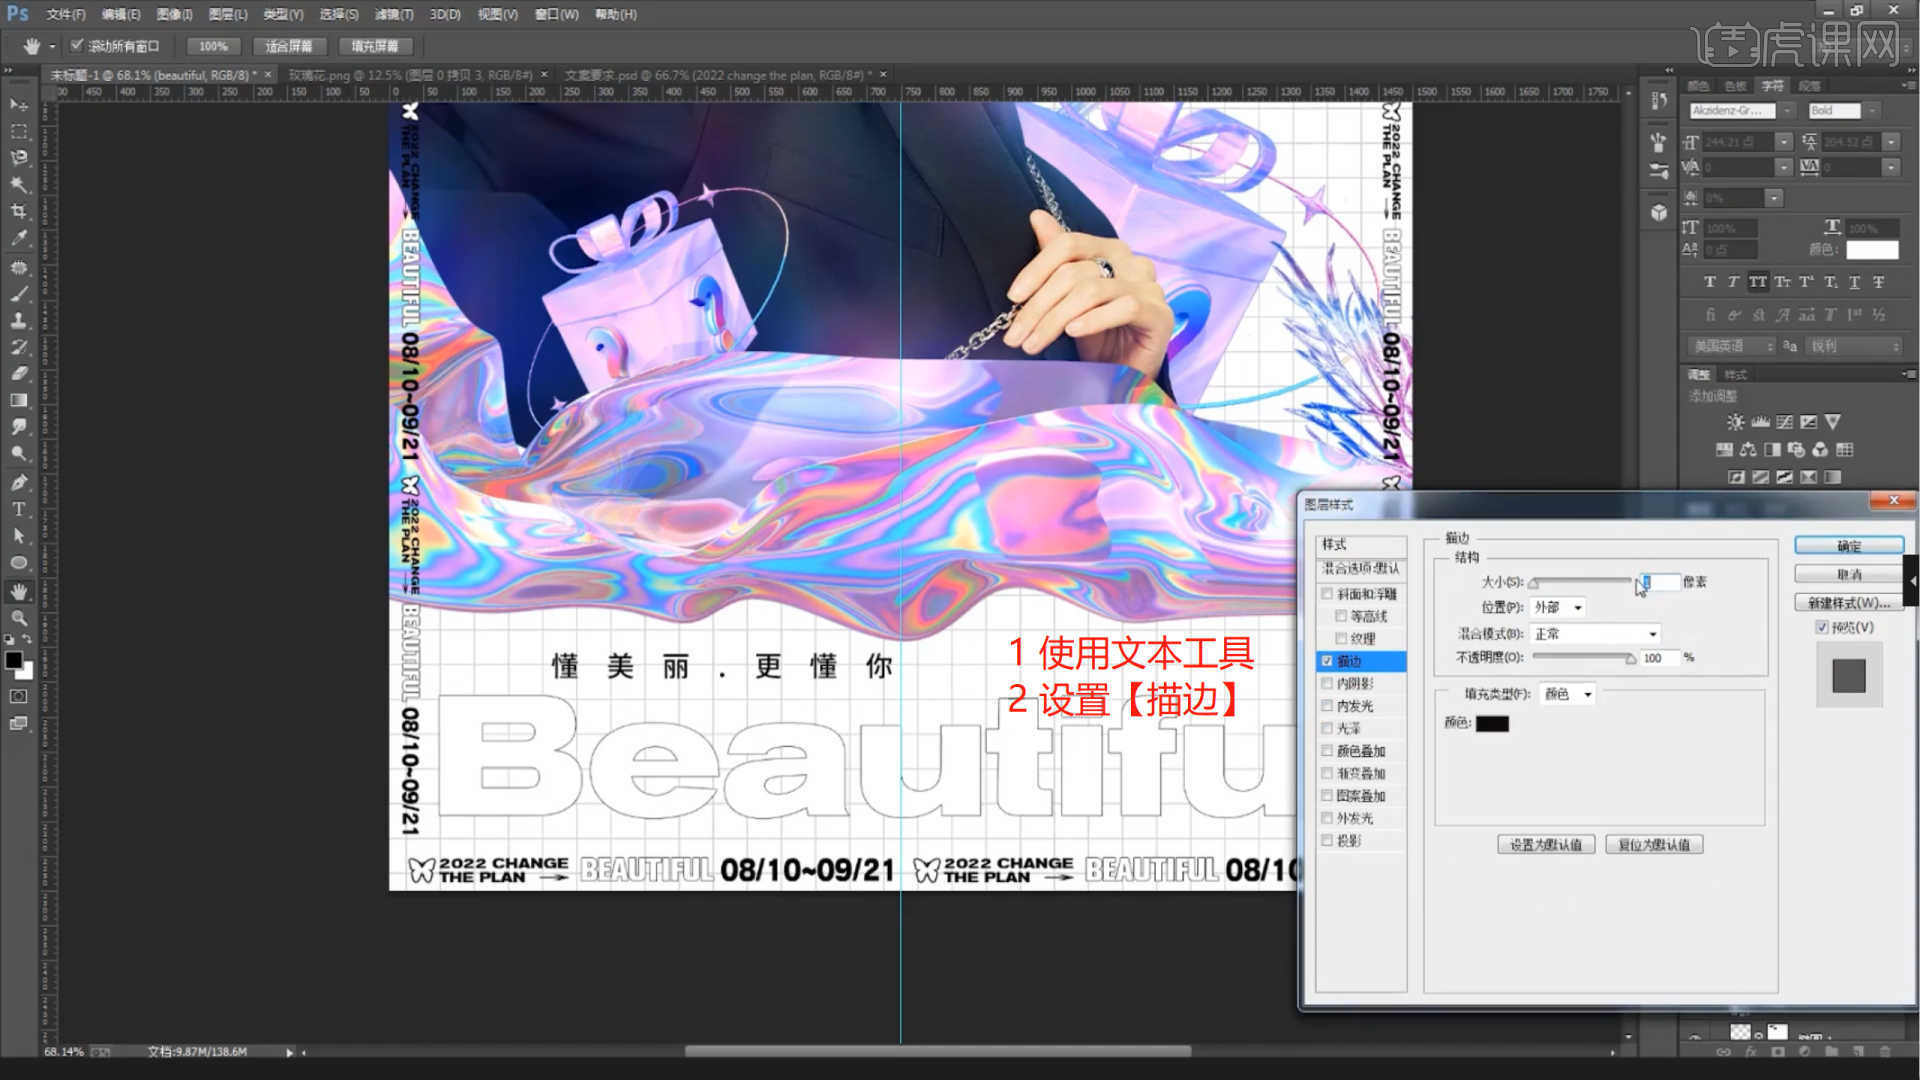
Task: Select the Eyedropper tool
Action: (x=19, y=238)
